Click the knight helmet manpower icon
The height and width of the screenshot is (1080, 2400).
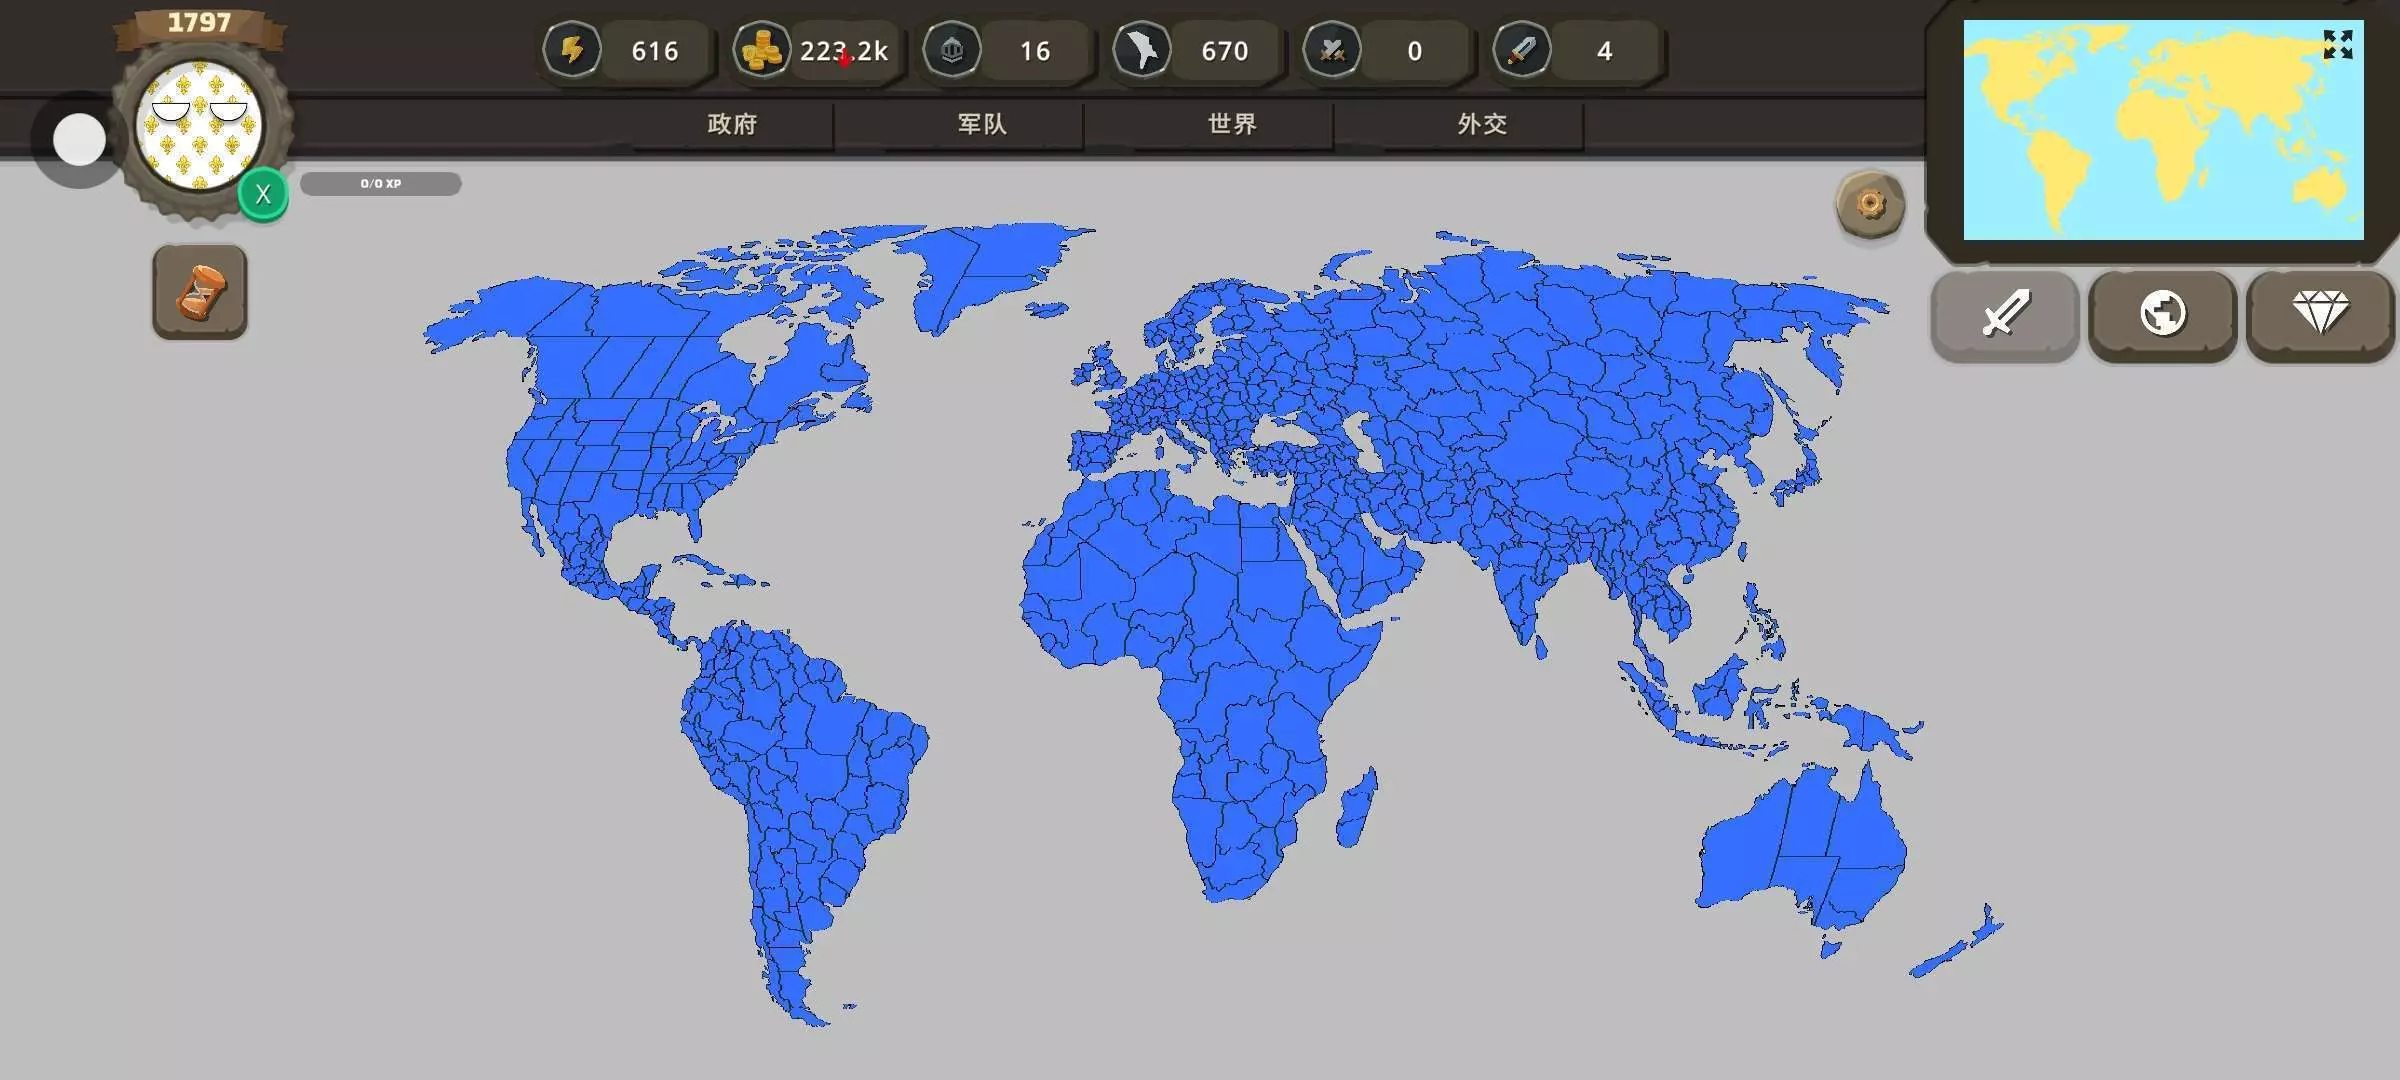tap(951, 50)
